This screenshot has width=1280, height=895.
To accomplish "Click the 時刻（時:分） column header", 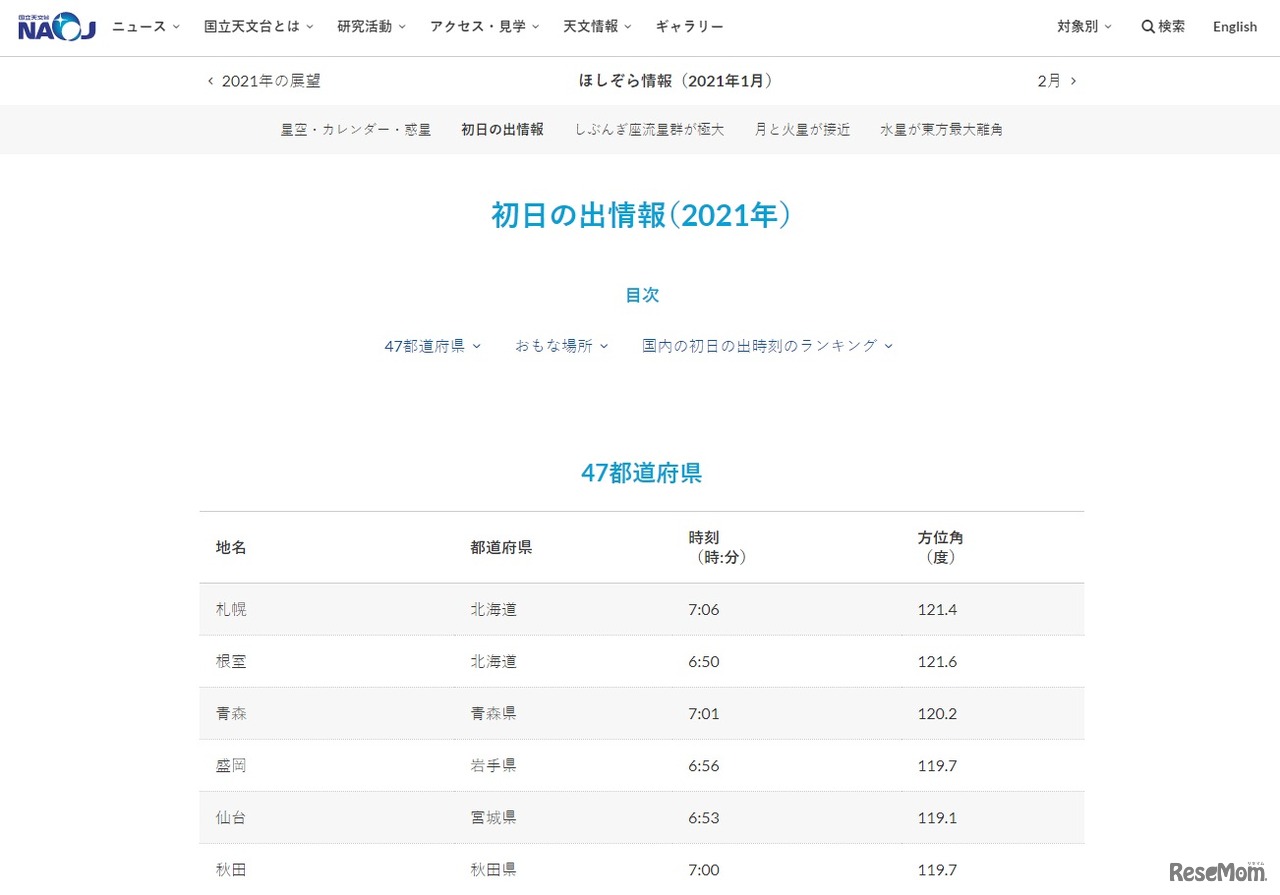I will pyautogui.click(x=718, y=548).
